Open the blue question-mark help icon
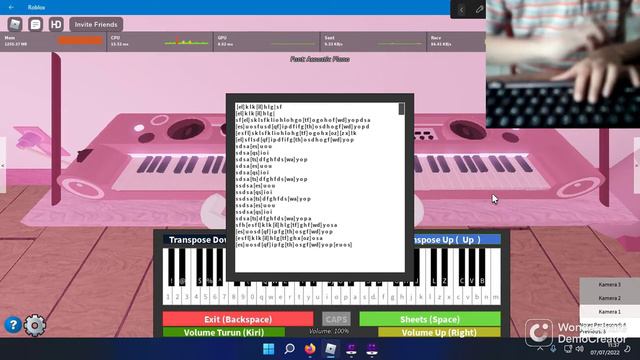Image resolution: width=640 pixels, height=360 pixels. point(13,325)
